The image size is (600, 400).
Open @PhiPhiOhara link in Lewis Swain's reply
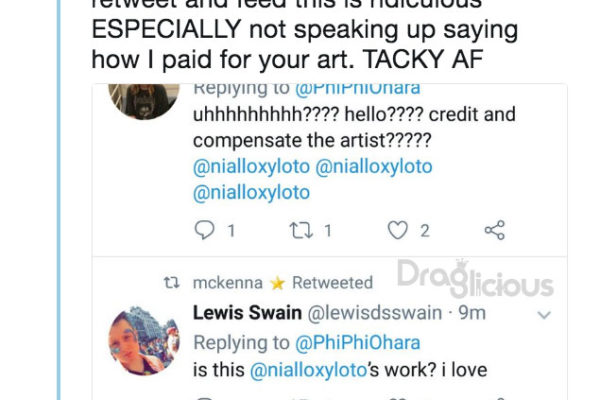[358, 343]
